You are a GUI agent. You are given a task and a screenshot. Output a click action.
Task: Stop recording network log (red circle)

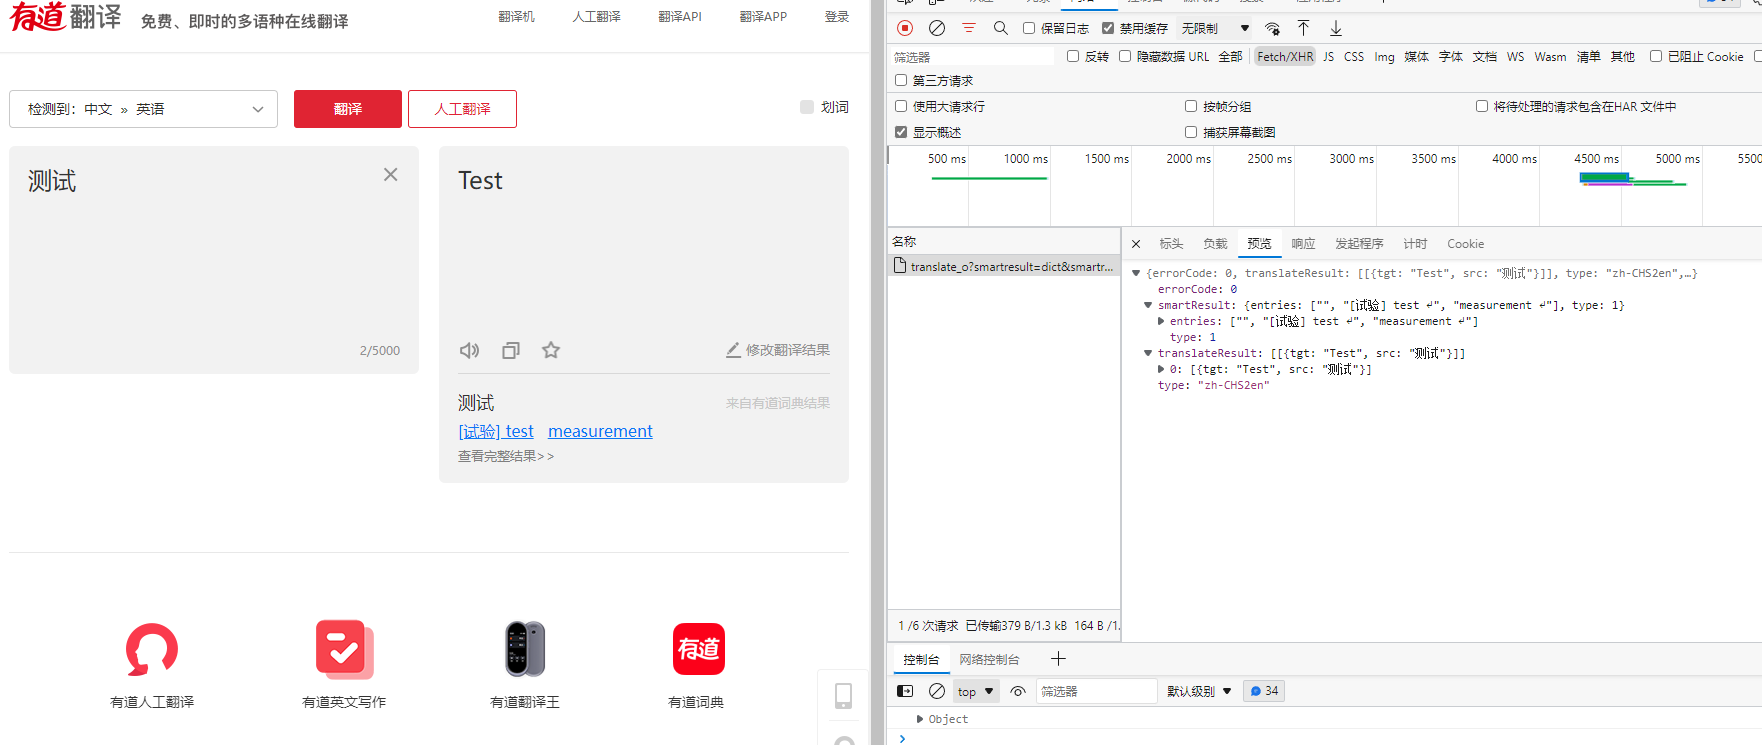click(x=905, y=28)
